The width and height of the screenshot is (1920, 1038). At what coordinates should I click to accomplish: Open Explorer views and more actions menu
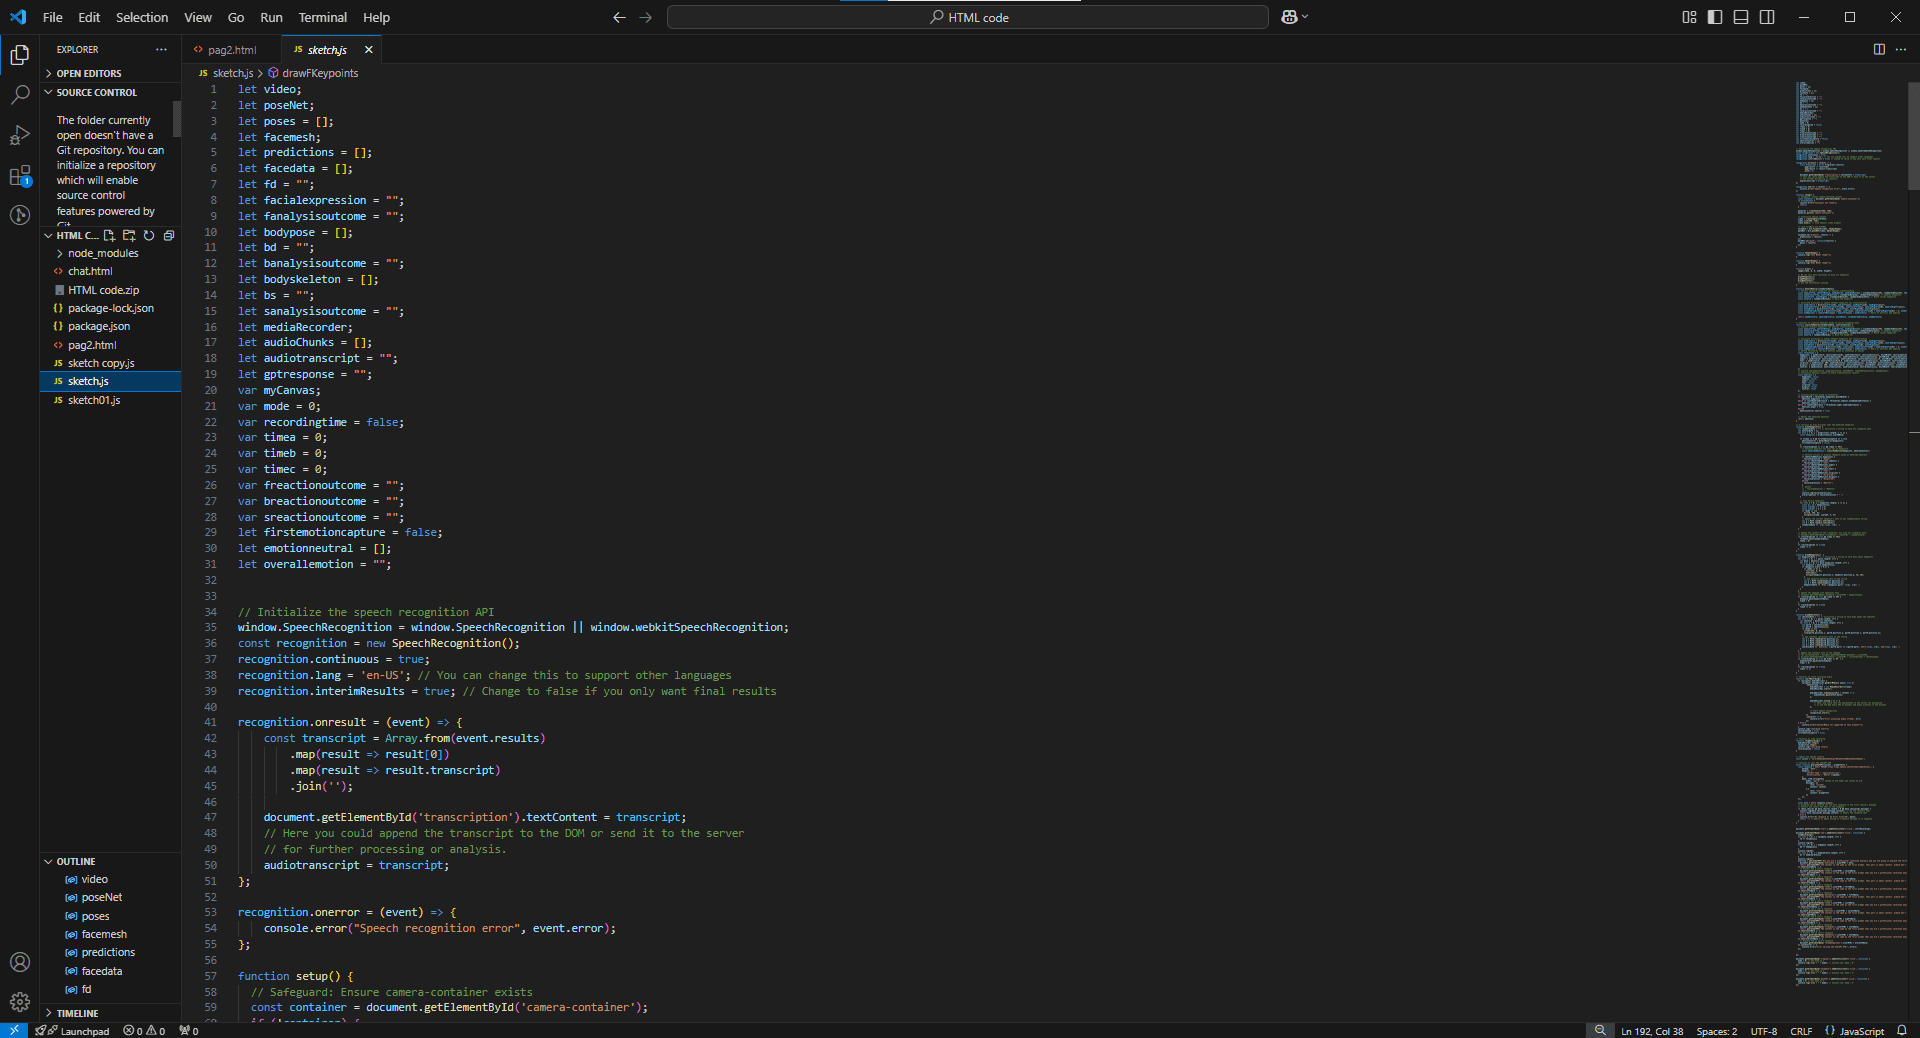click(x=161, y=49)
